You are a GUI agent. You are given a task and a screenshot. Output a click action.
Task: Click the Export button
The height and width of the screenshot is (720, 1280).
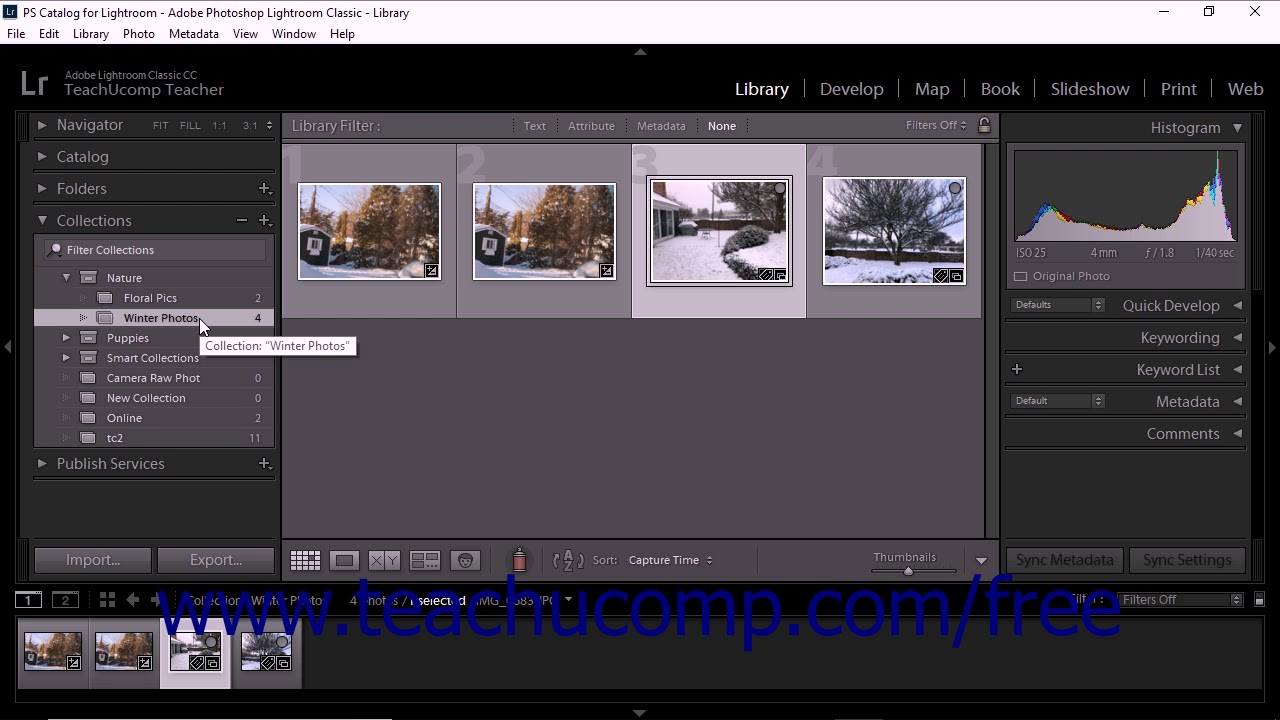coord(216,560)
